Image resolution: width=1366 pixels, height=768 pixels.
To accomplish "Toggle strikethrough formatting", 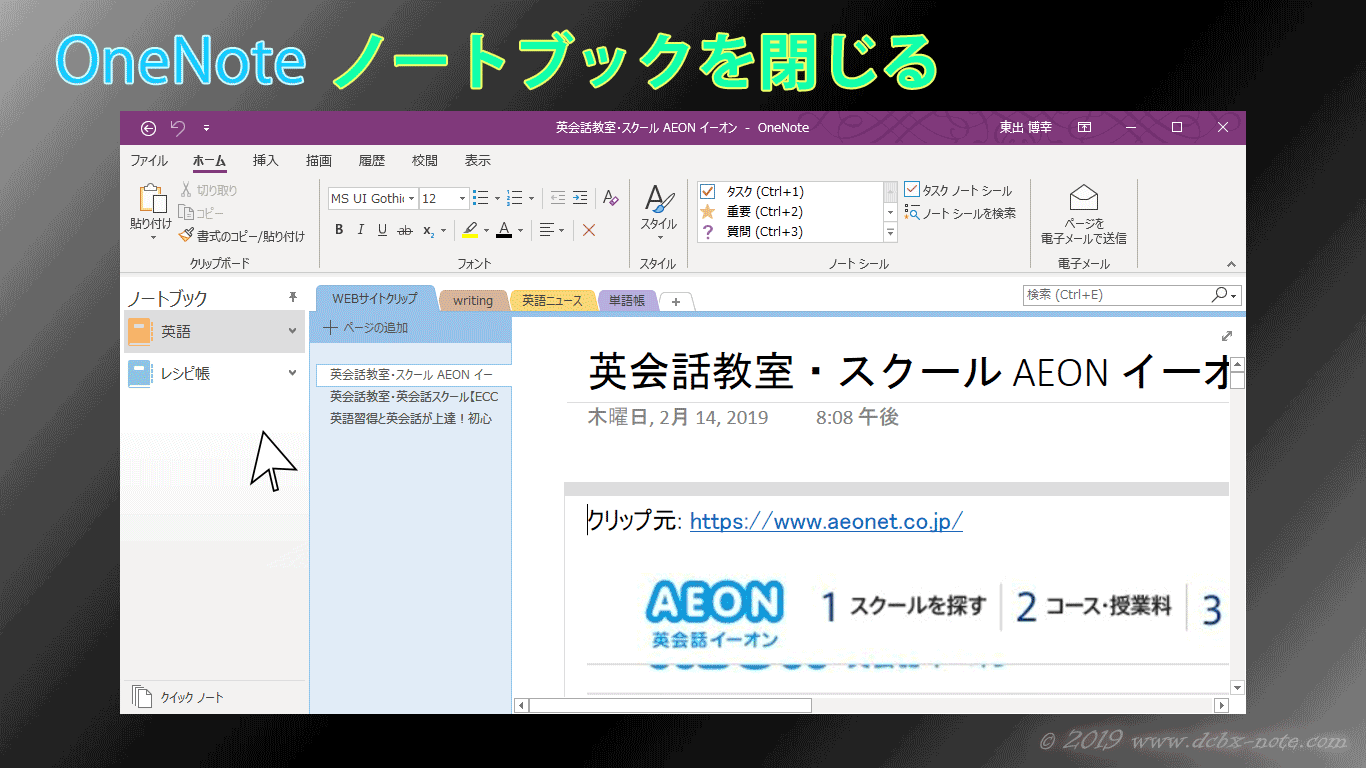I will tap(405, 230).
